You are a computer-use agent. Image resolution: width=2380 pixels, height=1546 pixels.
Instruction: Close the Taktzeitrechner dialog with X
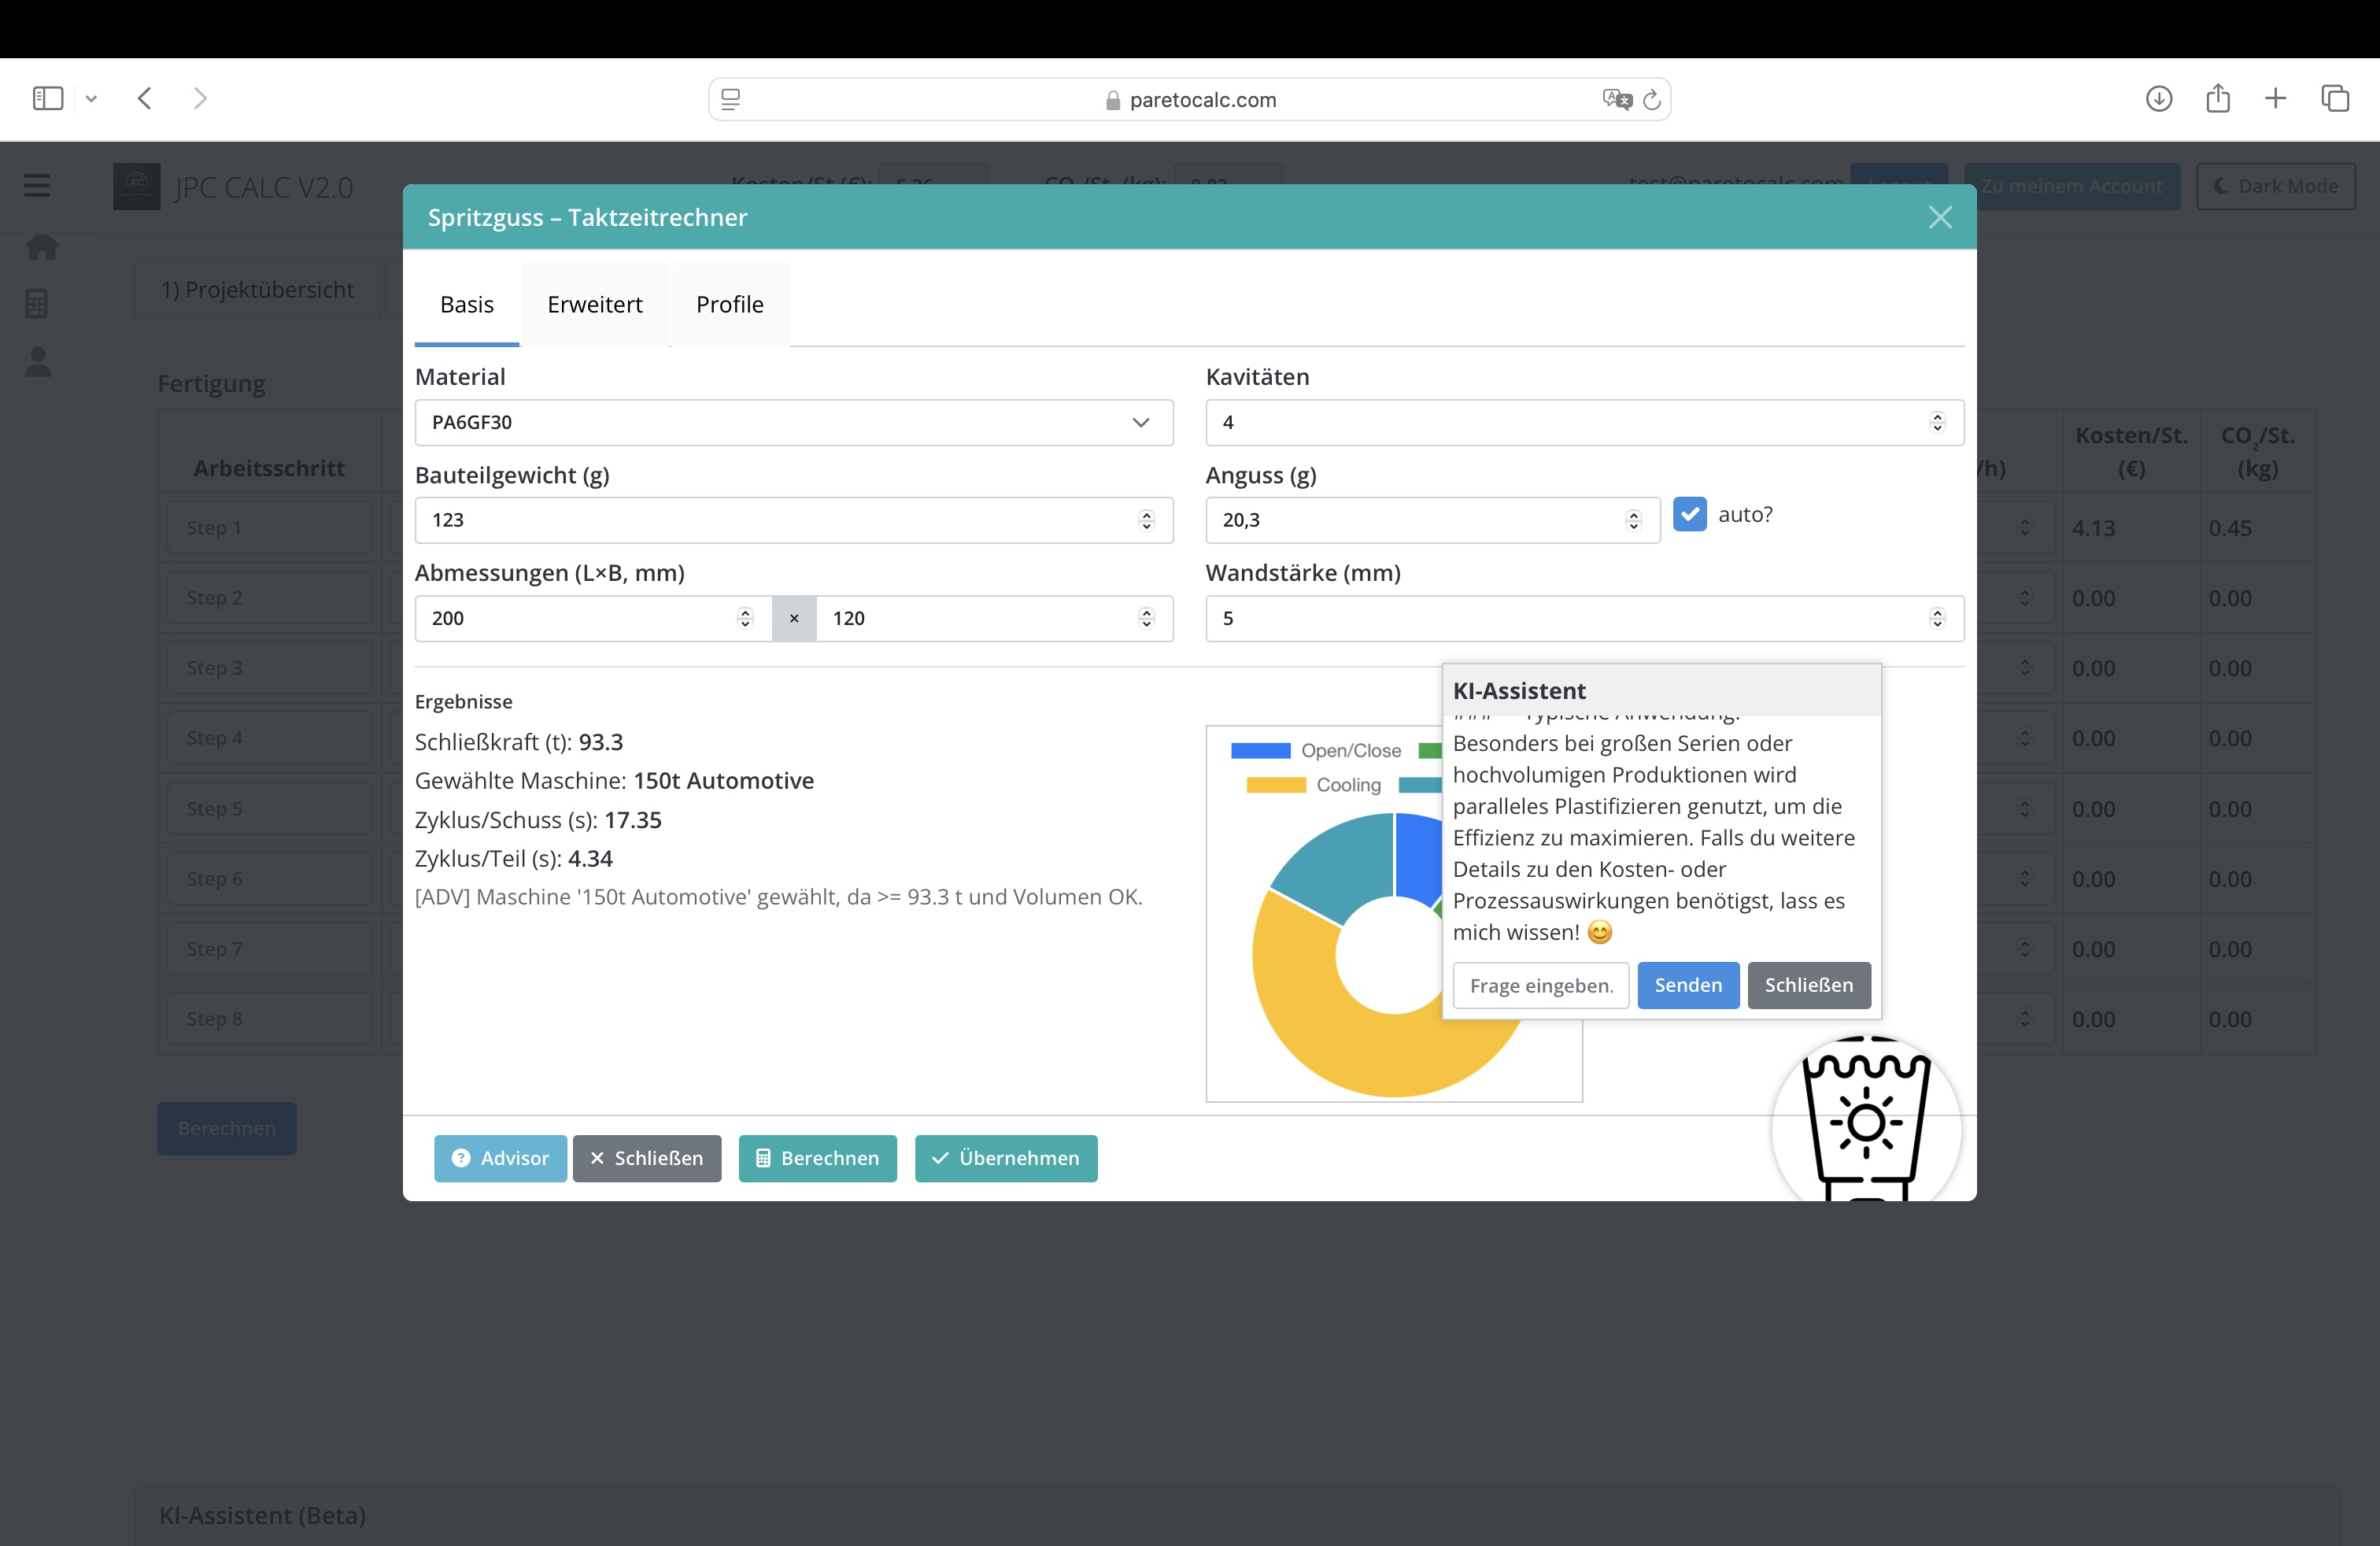point(1940,217)
